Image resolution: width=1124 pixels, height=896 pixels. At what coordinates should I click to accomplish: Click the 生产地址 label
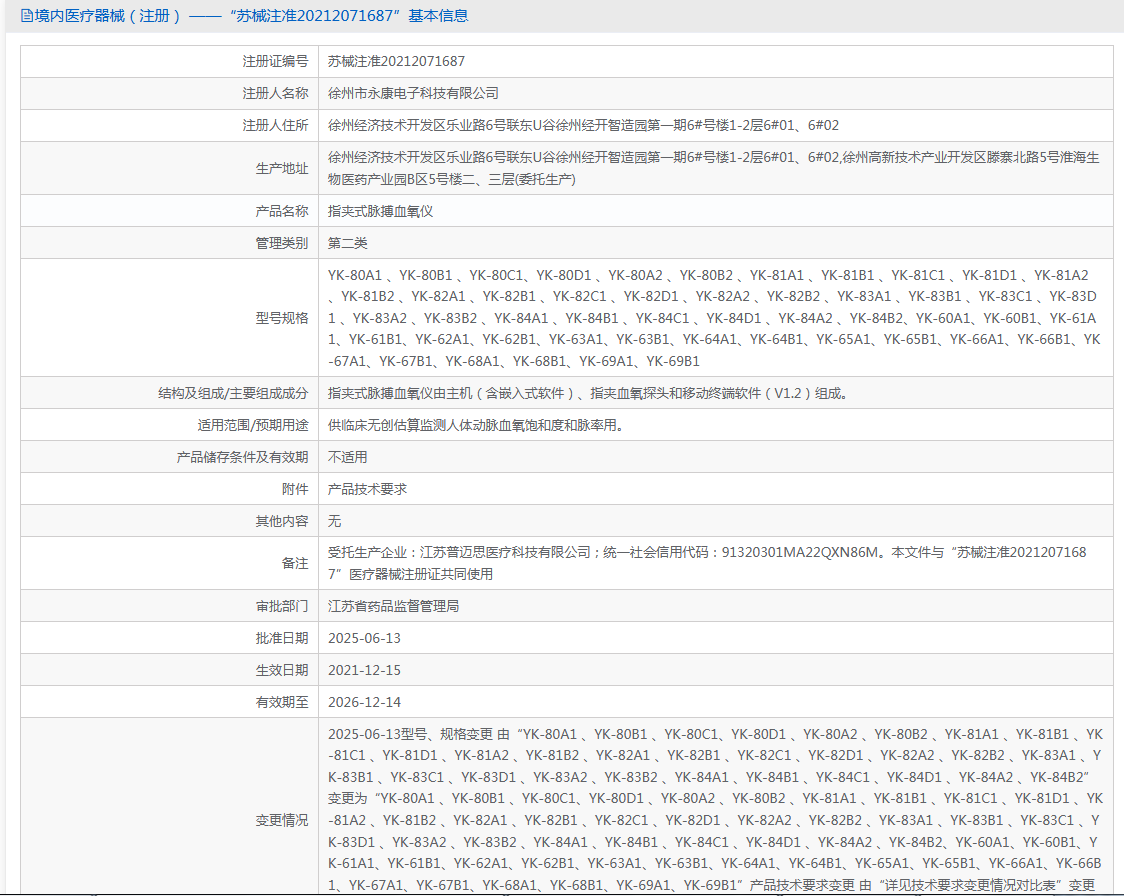pyautogui.click(x=282, y=168)
